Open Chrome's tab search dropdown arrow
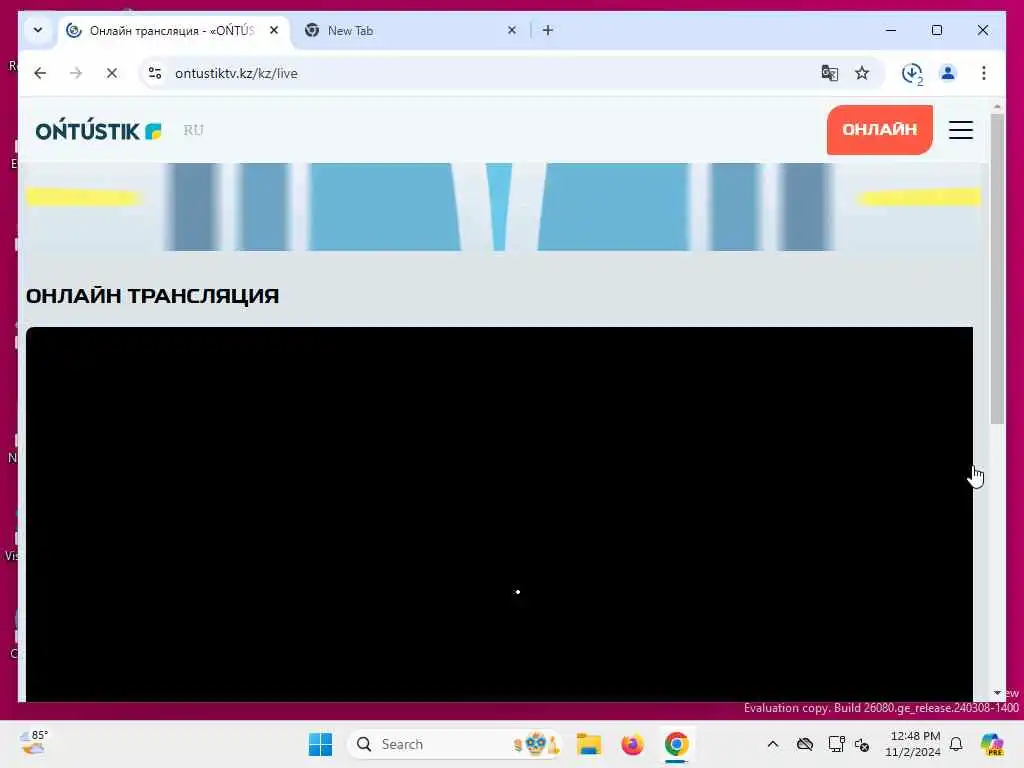This screenshot has height=768, width=1024. point(38,30)
